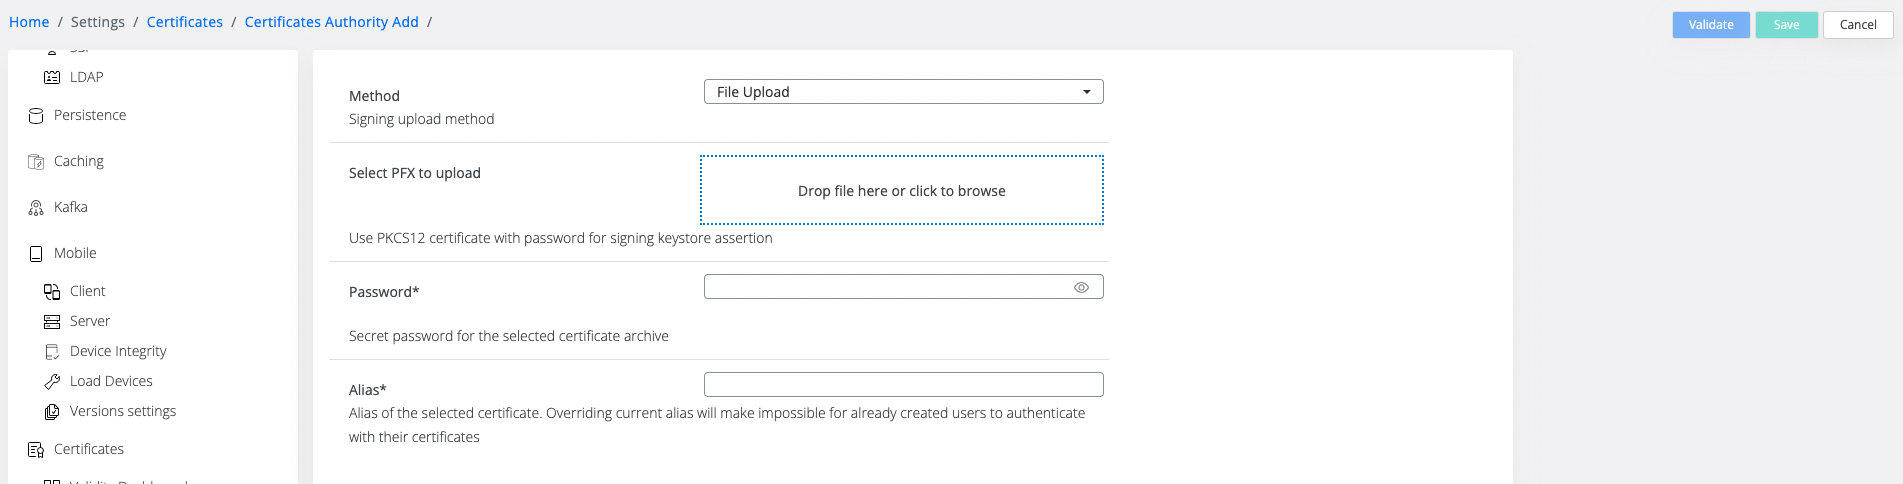Click the PFX file drop zone

point(902,190)
